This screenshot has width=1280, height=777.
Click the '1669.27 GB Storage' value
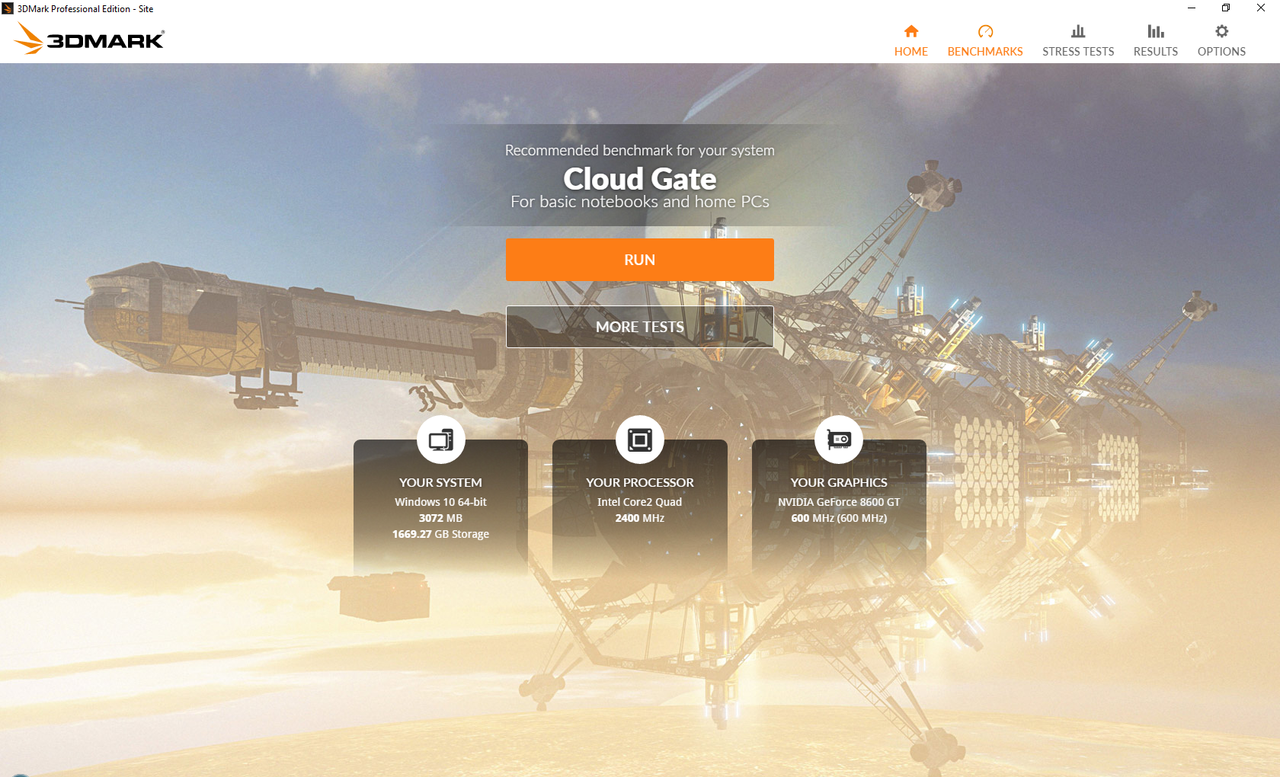pos(441,534)
